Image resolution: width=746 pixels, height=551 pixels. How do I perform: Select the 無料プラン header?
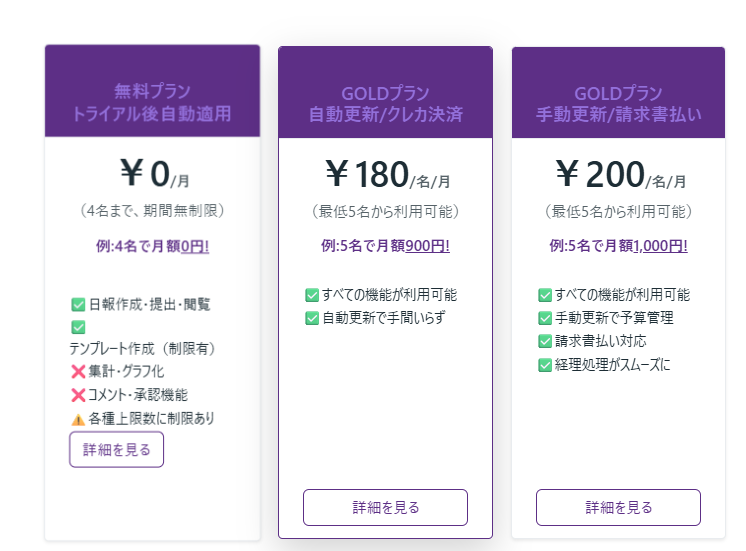152,102
